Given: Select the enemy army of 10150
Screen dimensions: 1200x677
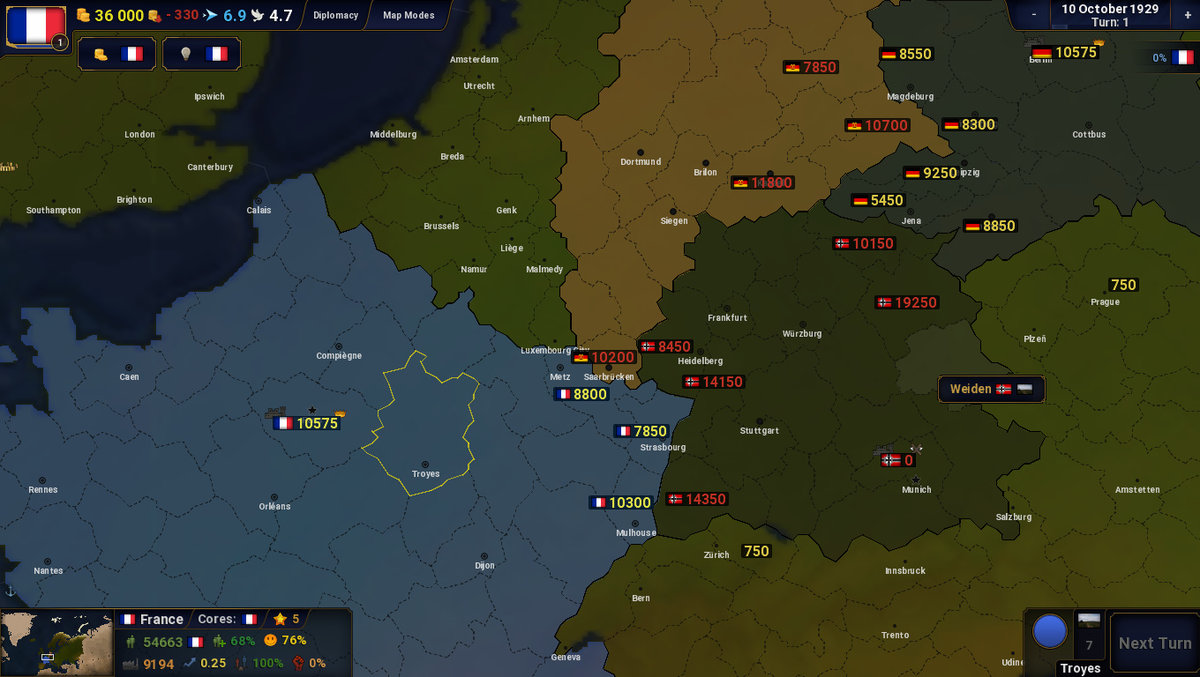Looking at the screenshot, I should tap(865, 243).
